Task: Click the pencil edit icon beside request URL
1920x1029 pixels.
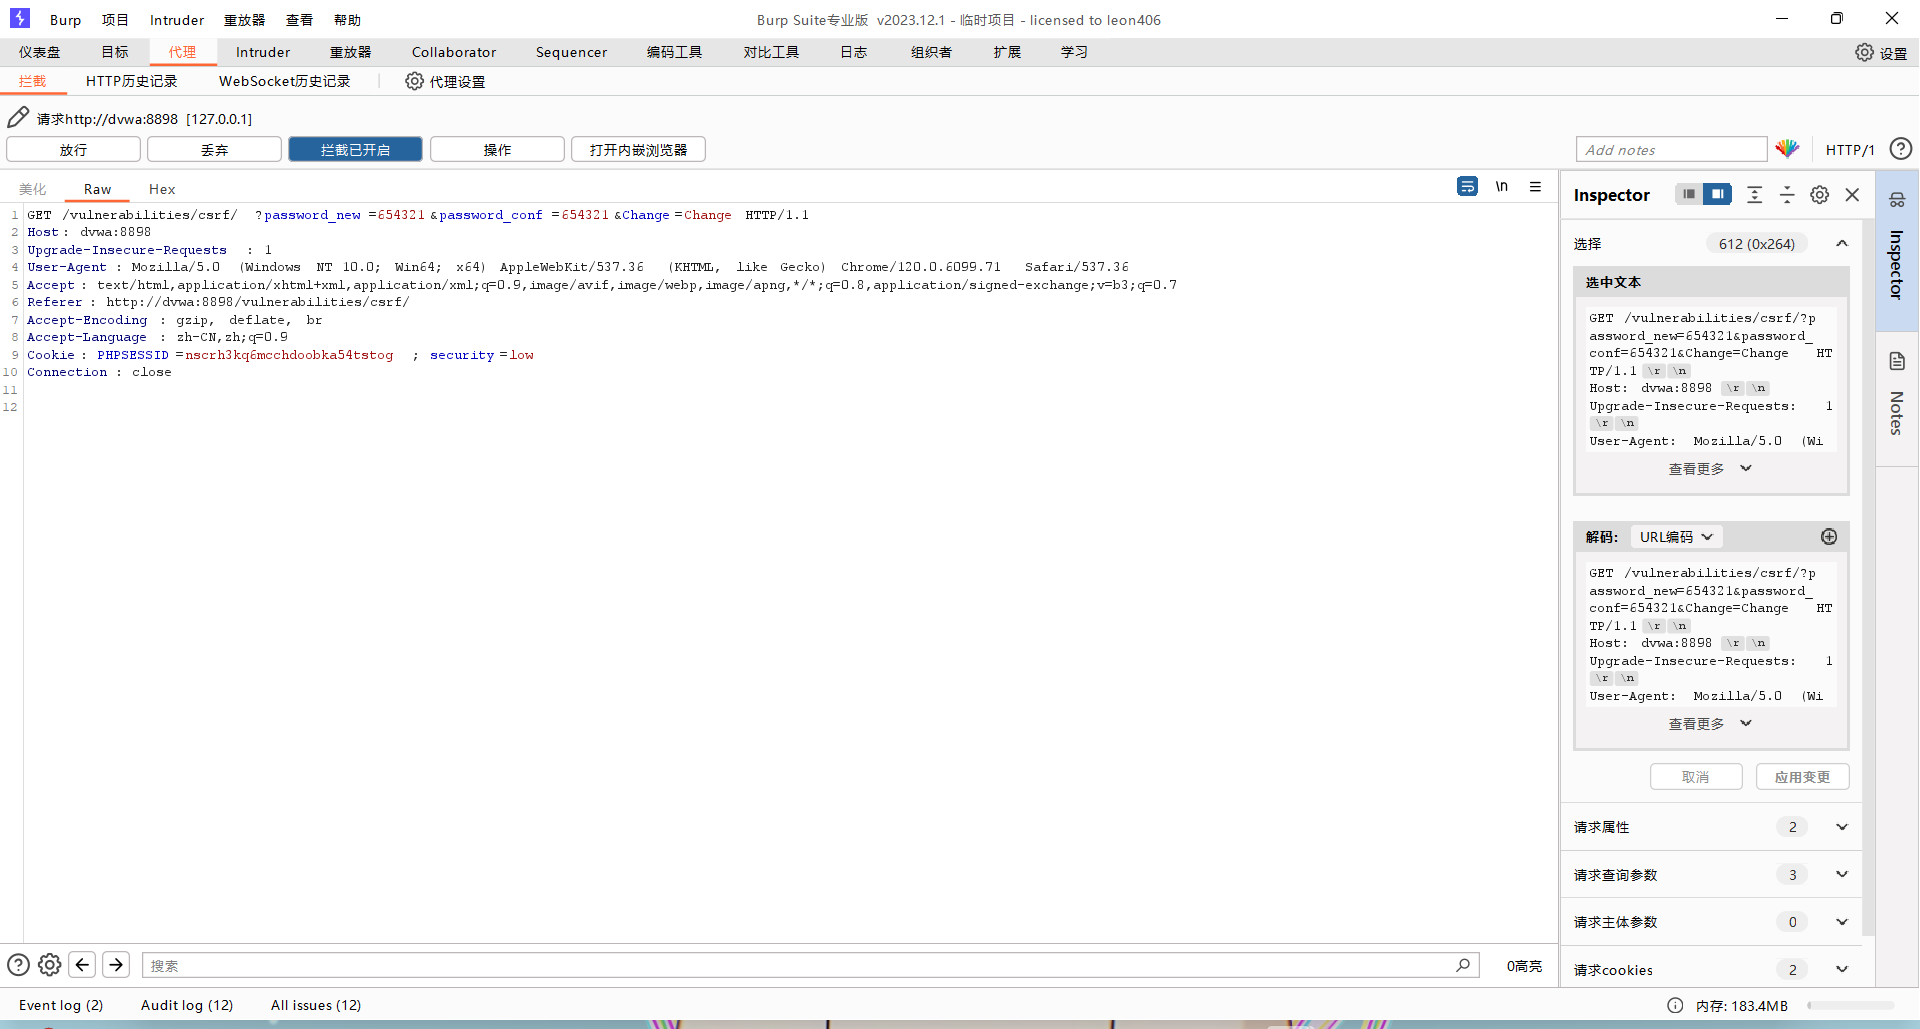Action: click(18, 117)
